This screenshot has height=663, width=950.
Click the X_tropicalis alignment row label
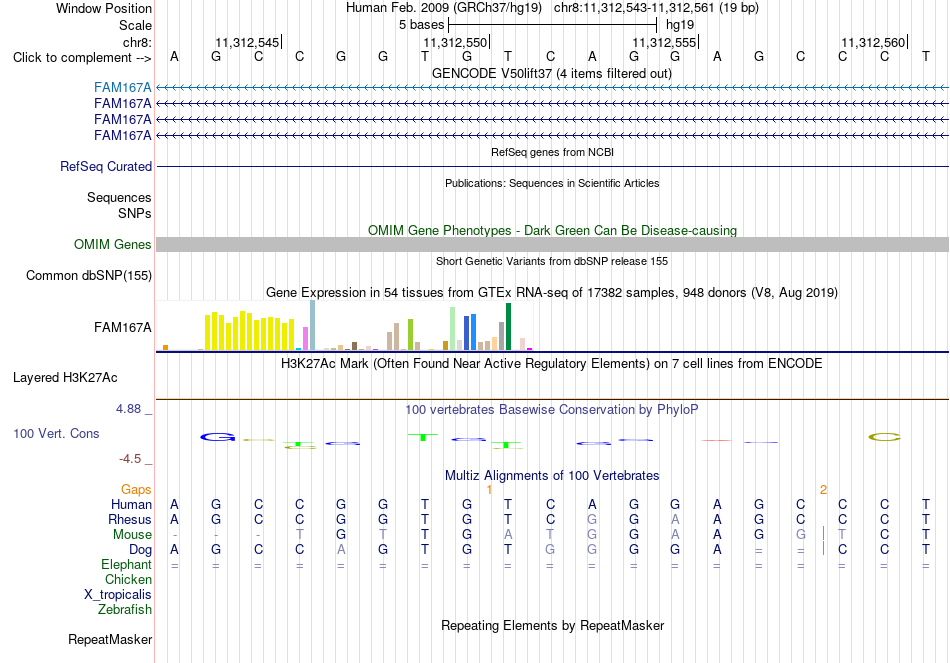pos(118,595)
